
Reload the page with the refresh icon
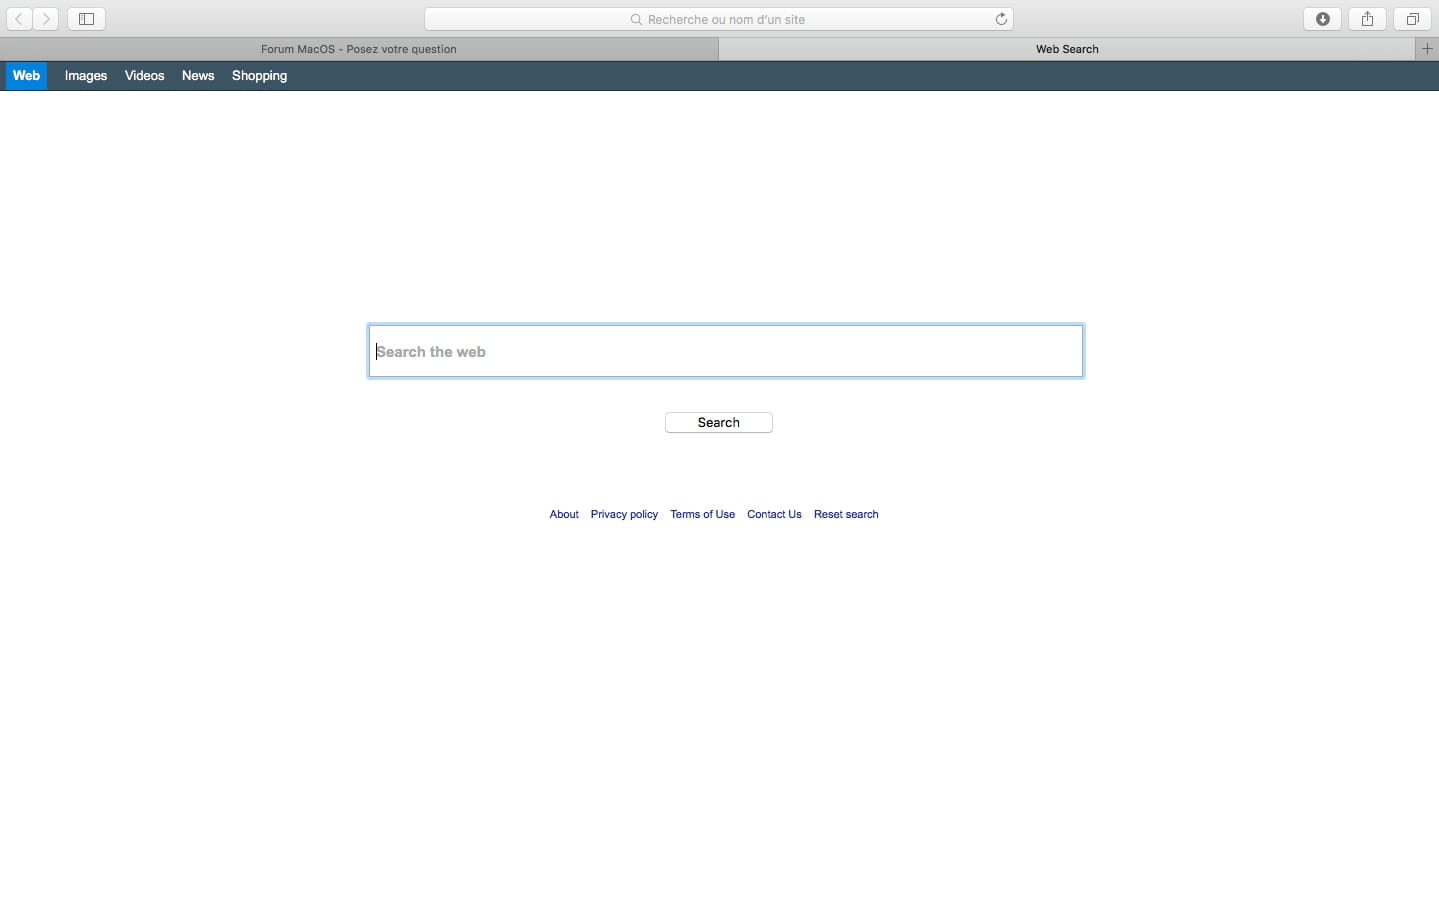pos(1001,19)
